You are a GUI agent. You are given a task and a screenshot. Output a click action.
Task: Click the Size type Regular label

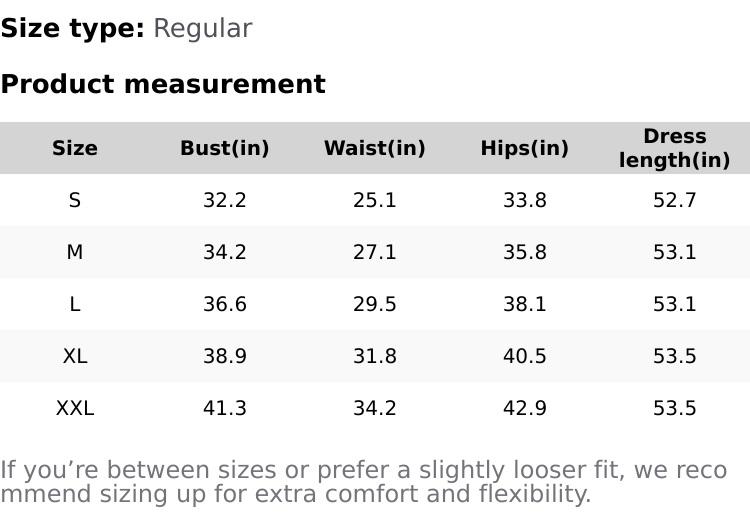(126, 29)
